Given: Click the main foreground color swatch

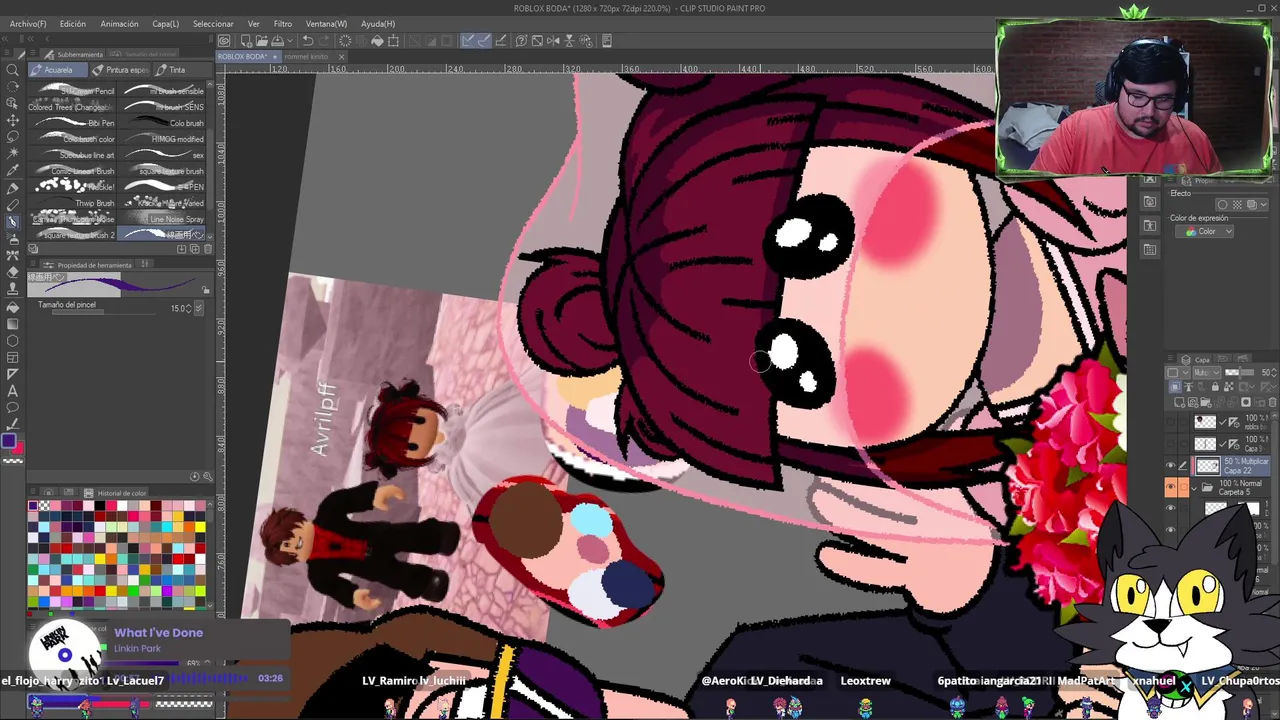Looking at the screenshot, I should (8, 441).
